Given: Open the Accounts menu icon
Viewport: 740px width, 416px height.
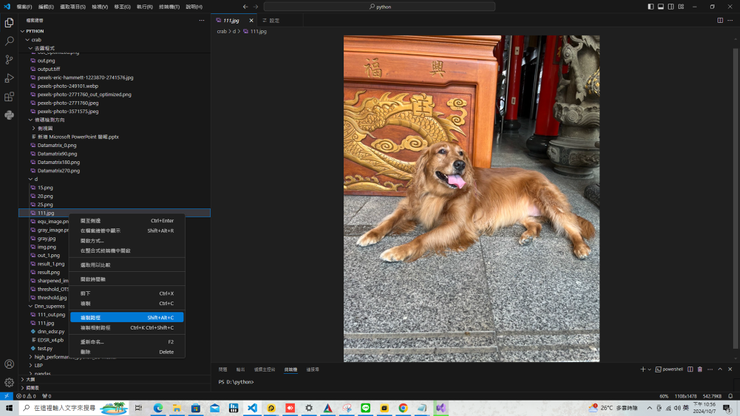Looking at the screenshot, I should point(9,364).
